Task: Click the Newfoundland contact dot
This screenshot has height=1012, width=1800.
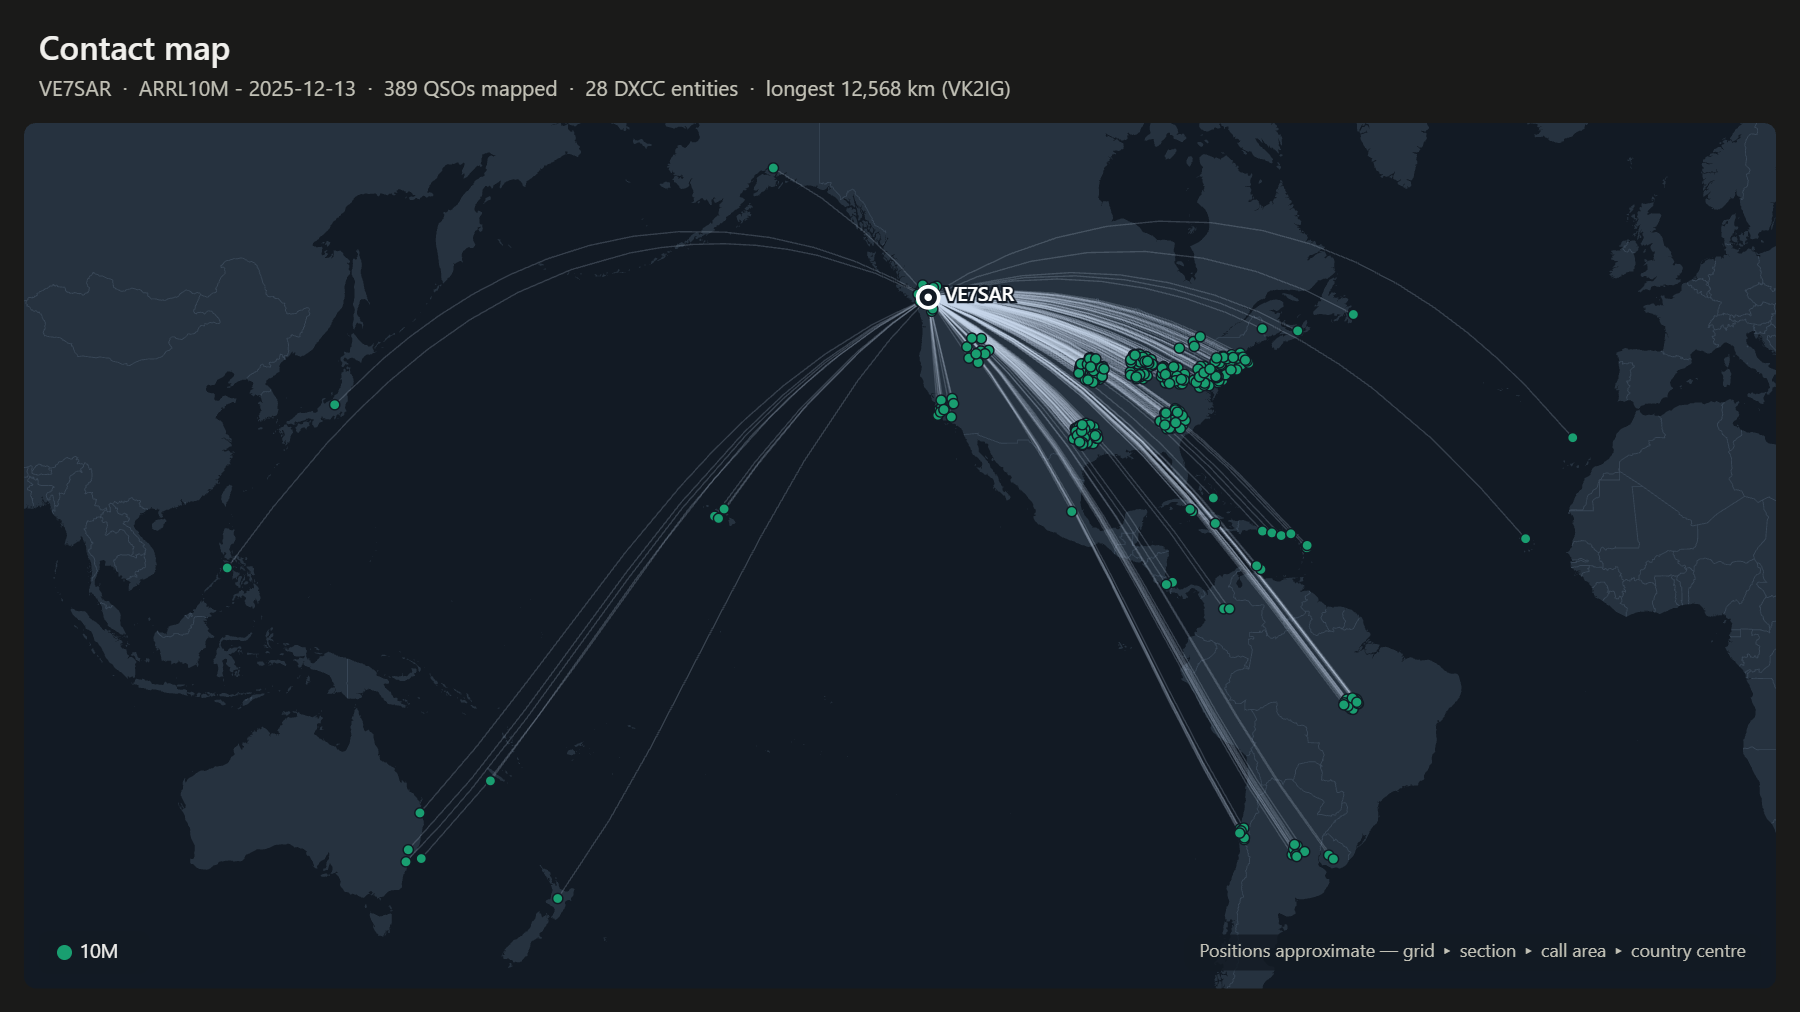Action: (x=1353, y=315)
